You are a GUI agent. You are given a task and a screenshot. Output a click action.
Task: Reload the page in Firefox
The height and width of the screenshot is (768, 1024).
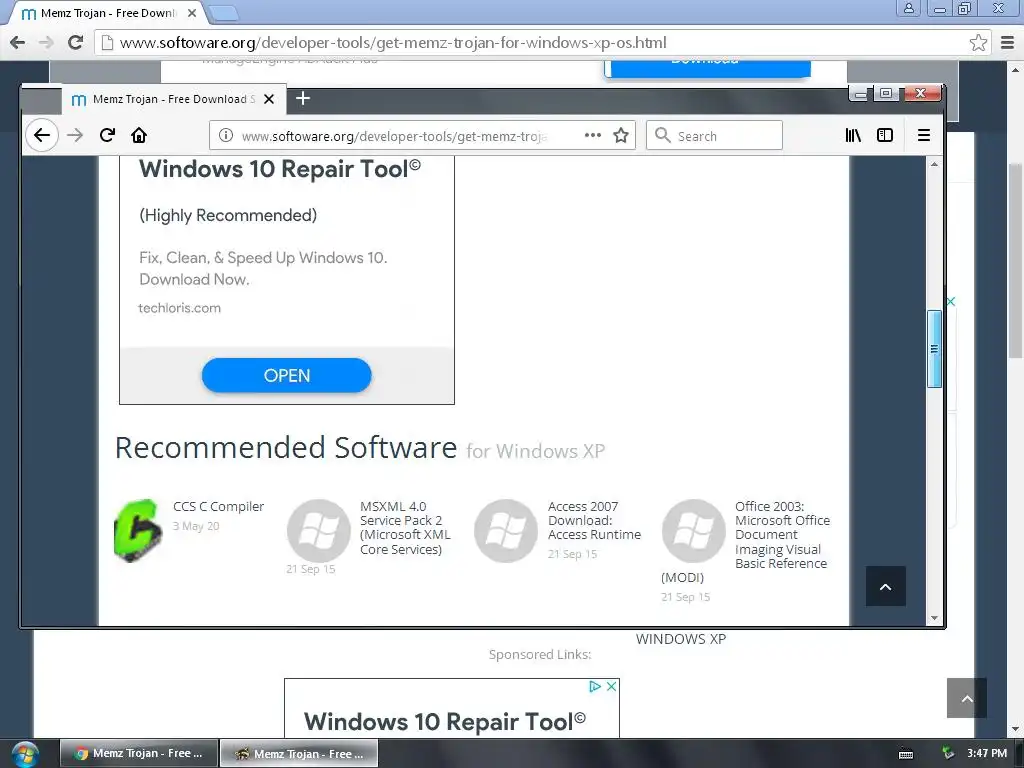(107, 135)
